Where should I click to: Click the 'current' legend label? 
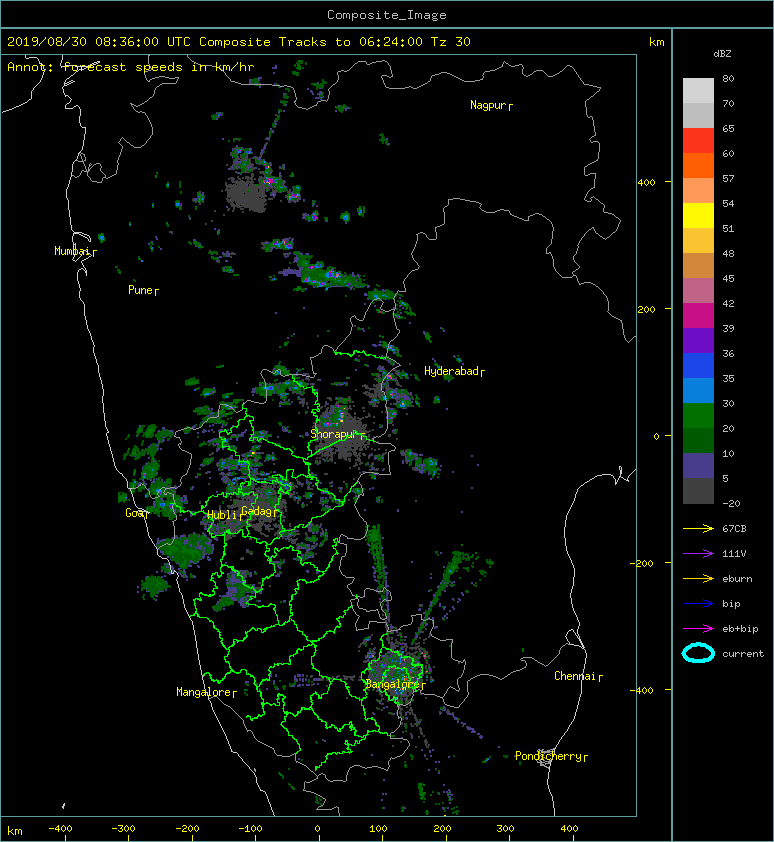pyautogui.click(x=743, y=654)
